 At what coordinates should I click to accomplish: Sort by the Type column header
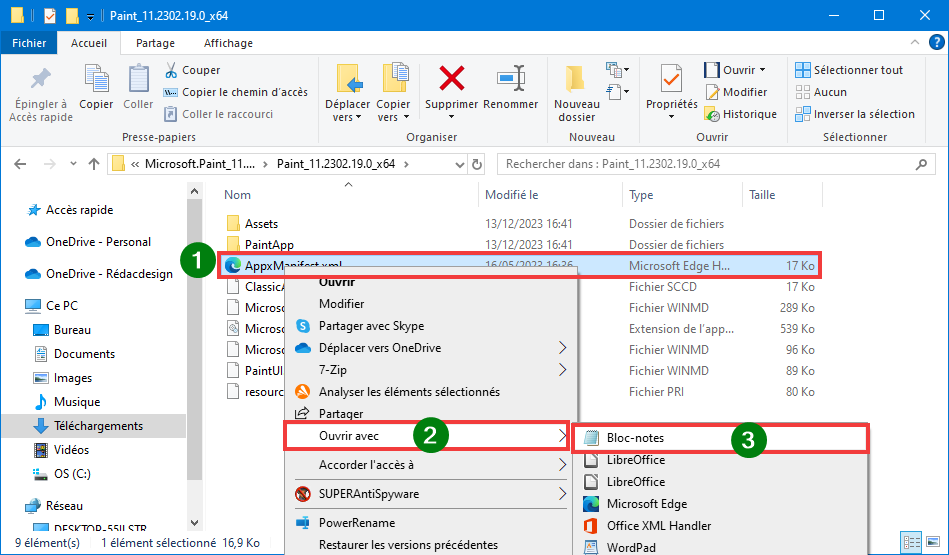point(641,195)
